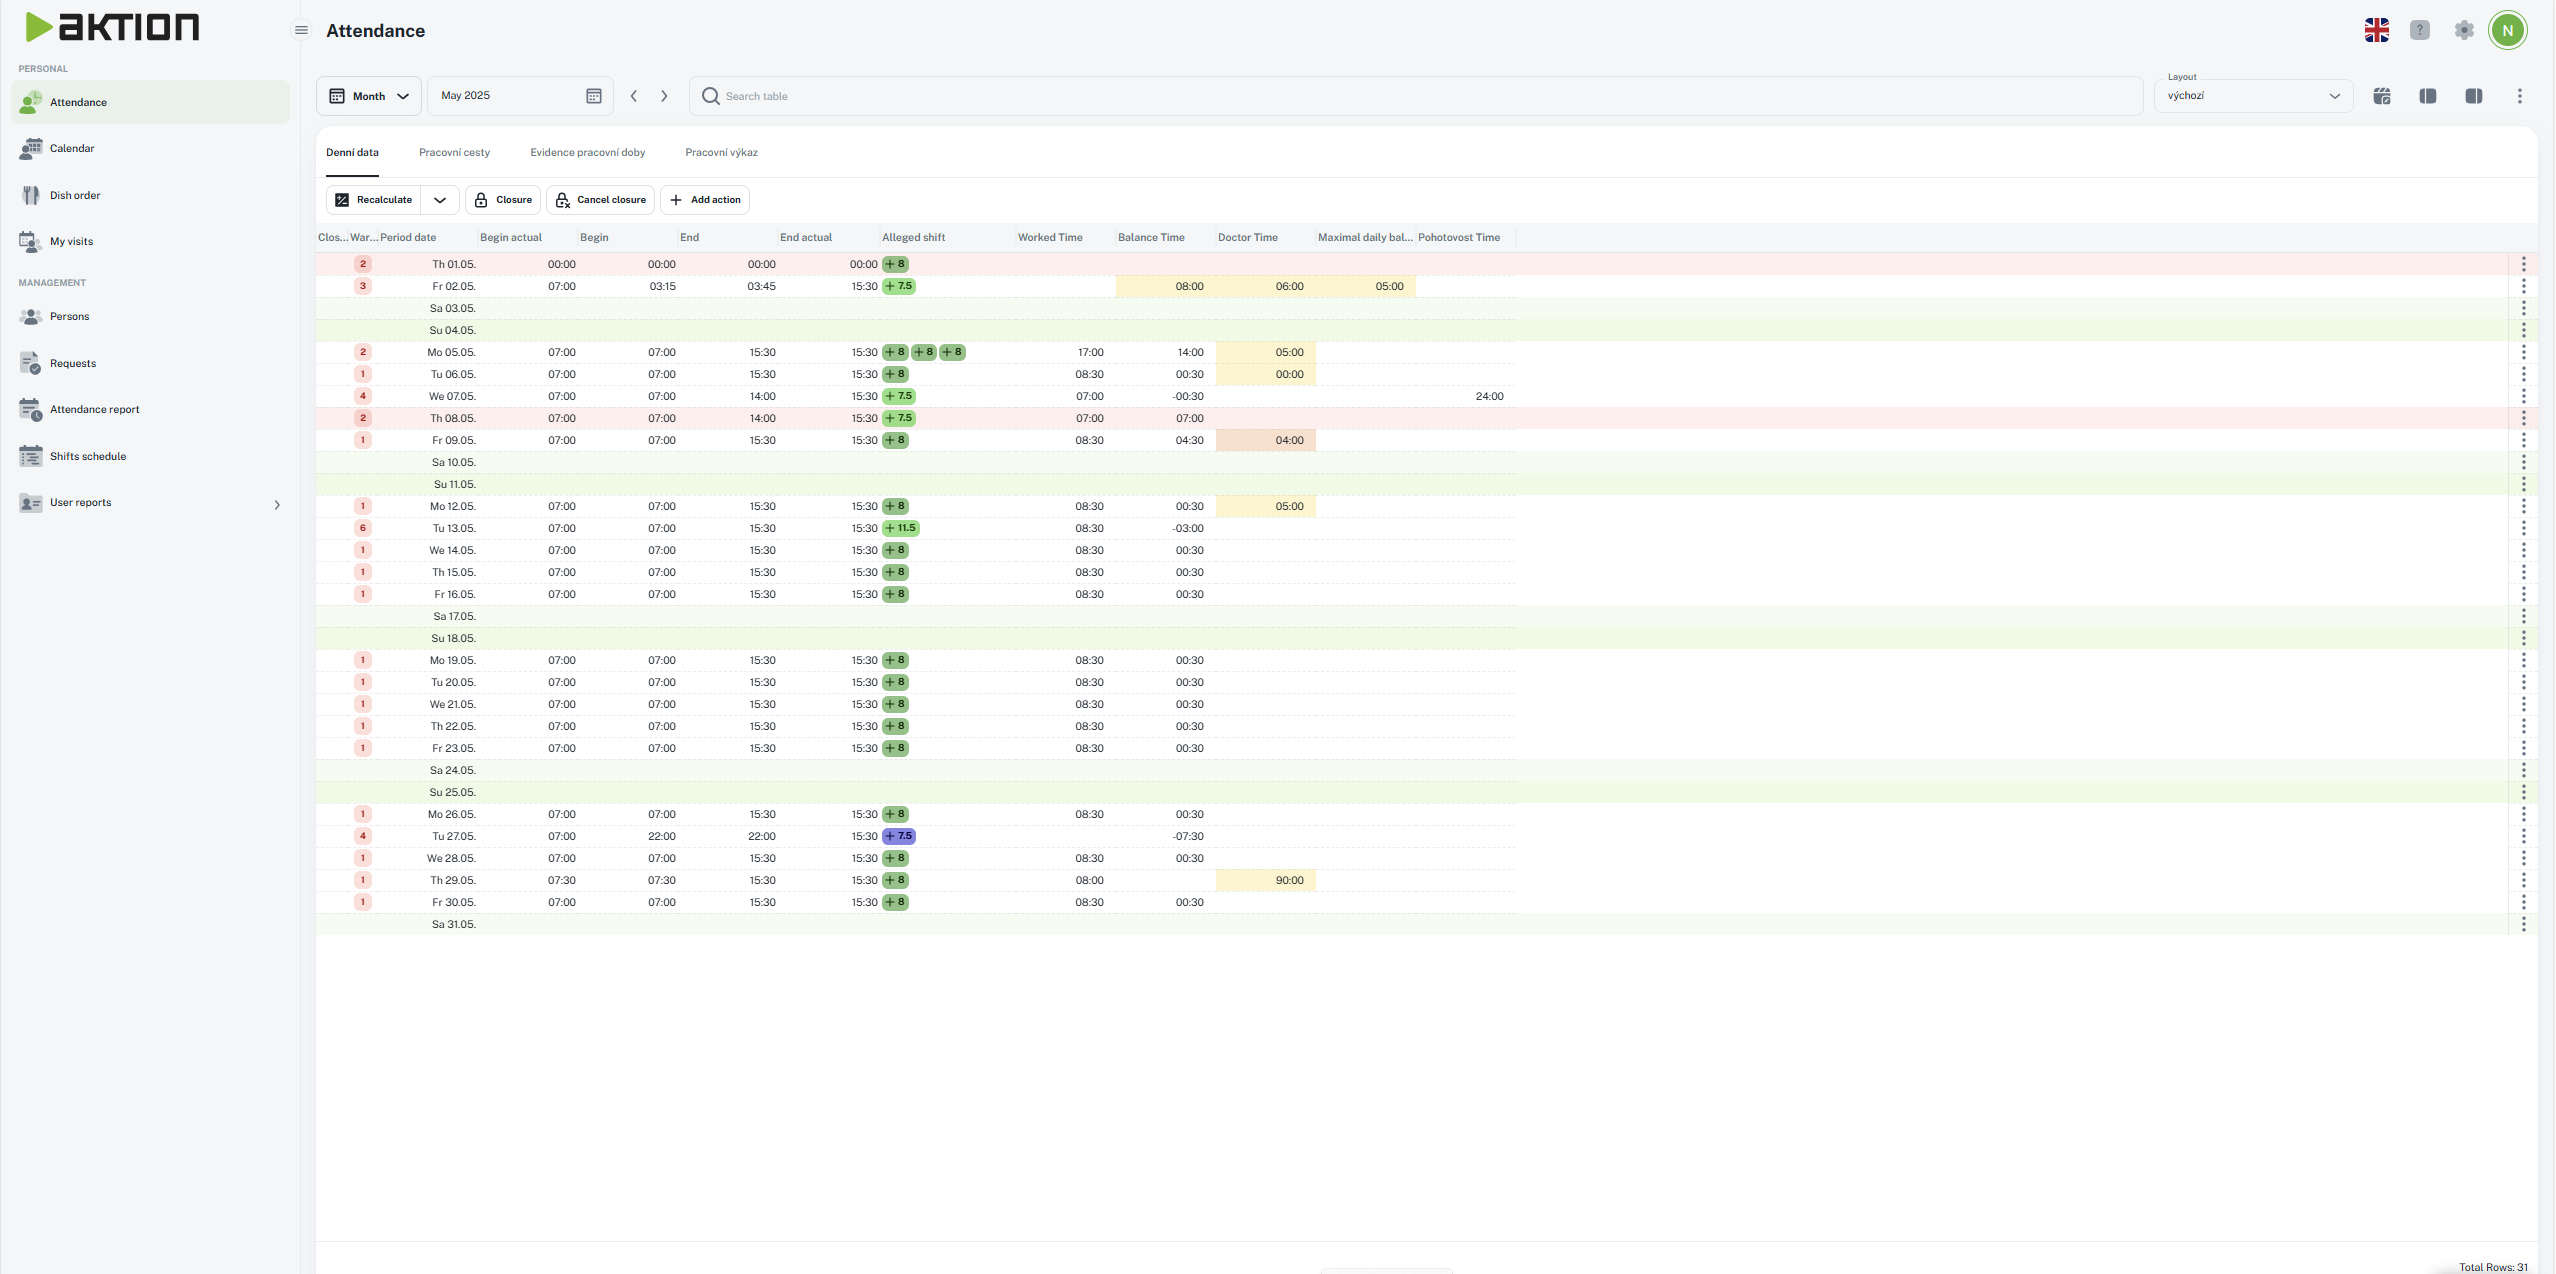Open the Month period dropdown
Viewport: 2556px width, 1274px height.
369,96
